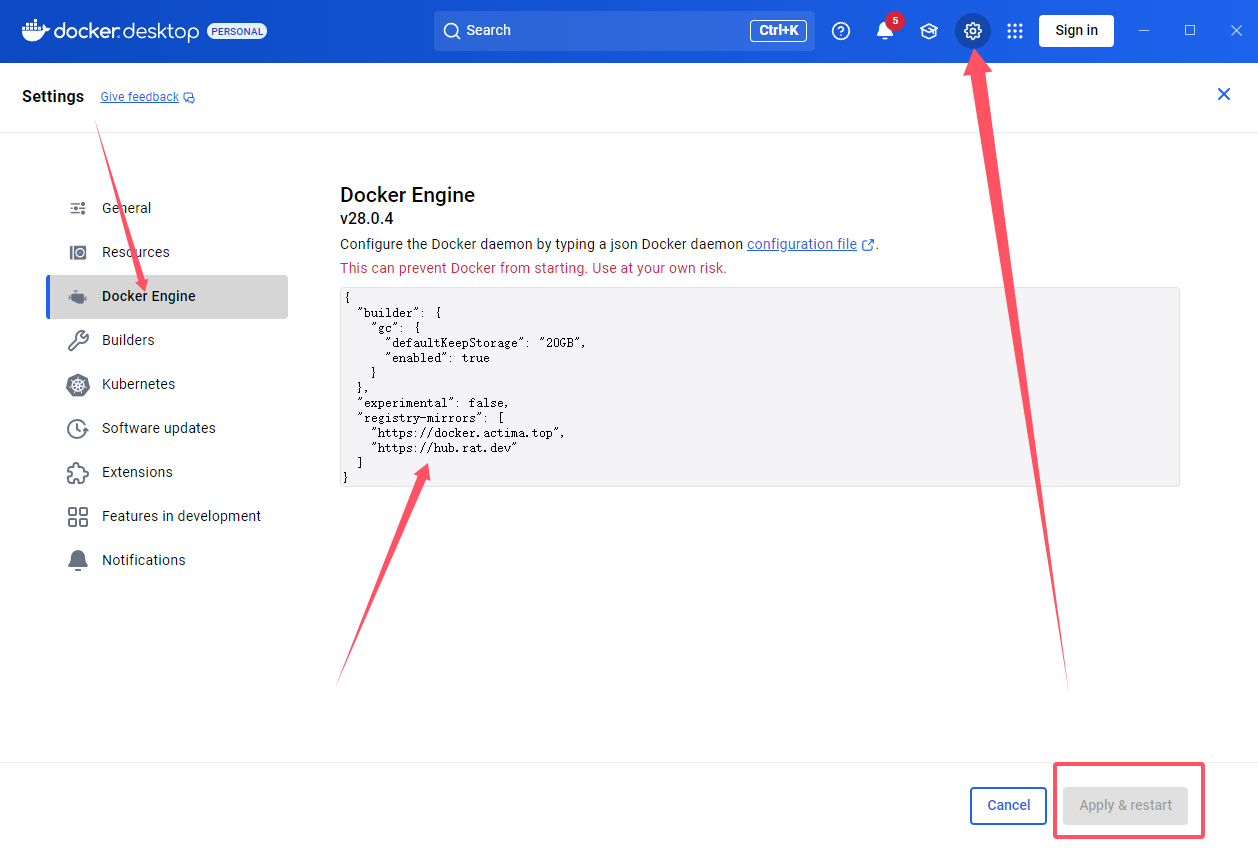Click the PERSONAL plan badge
1258x848 pixels.
pos(237,32)
